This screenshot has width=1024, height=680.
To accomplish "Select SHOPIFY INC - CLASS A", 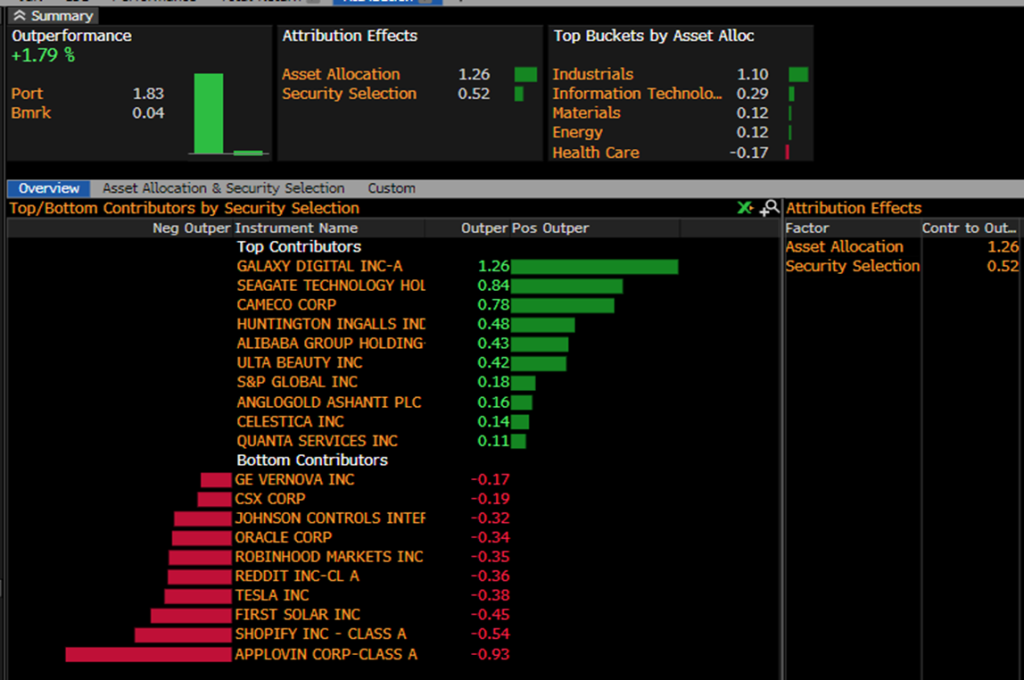I will [x=320, y=635].
